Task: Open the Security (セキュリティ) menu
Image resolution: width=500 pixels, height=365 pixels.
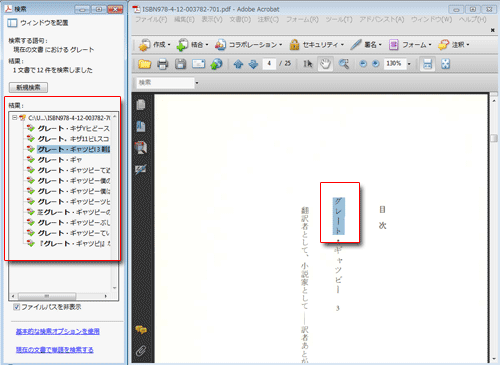Action: [x=316, y=45]
